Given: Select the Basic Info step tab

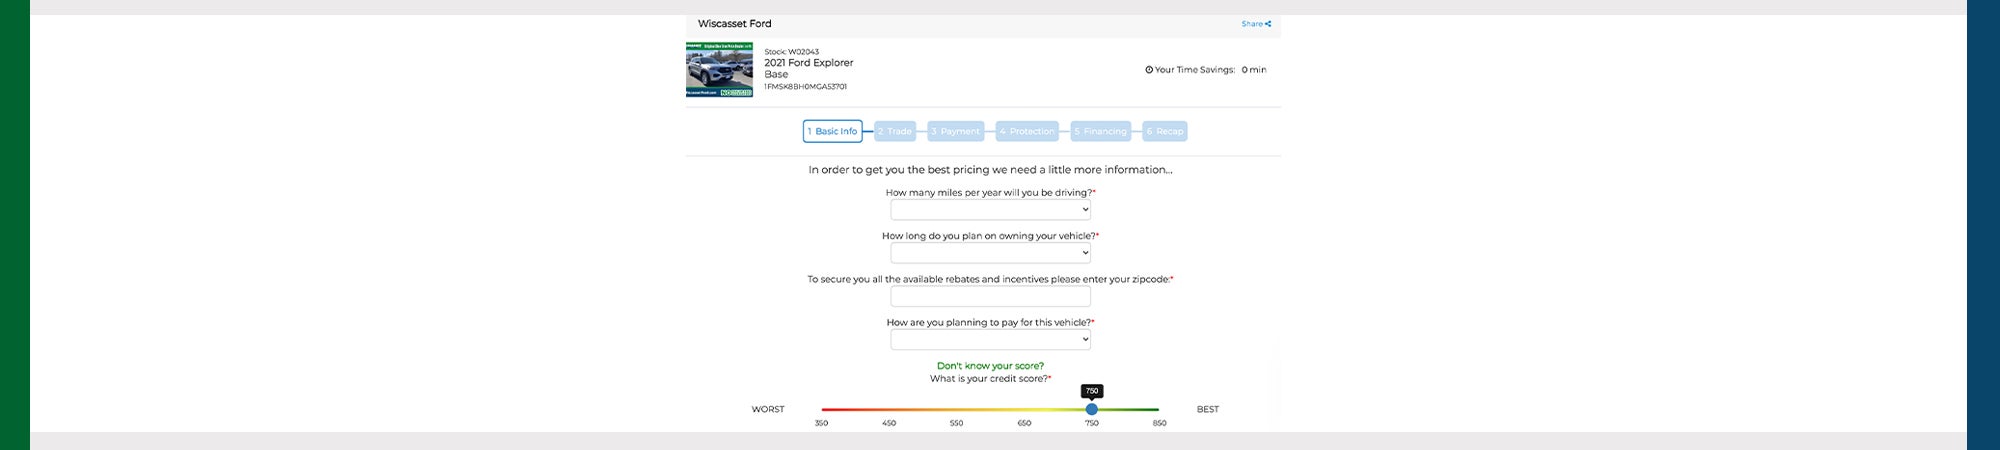Looking at the screenshot, I should (832, 131).
